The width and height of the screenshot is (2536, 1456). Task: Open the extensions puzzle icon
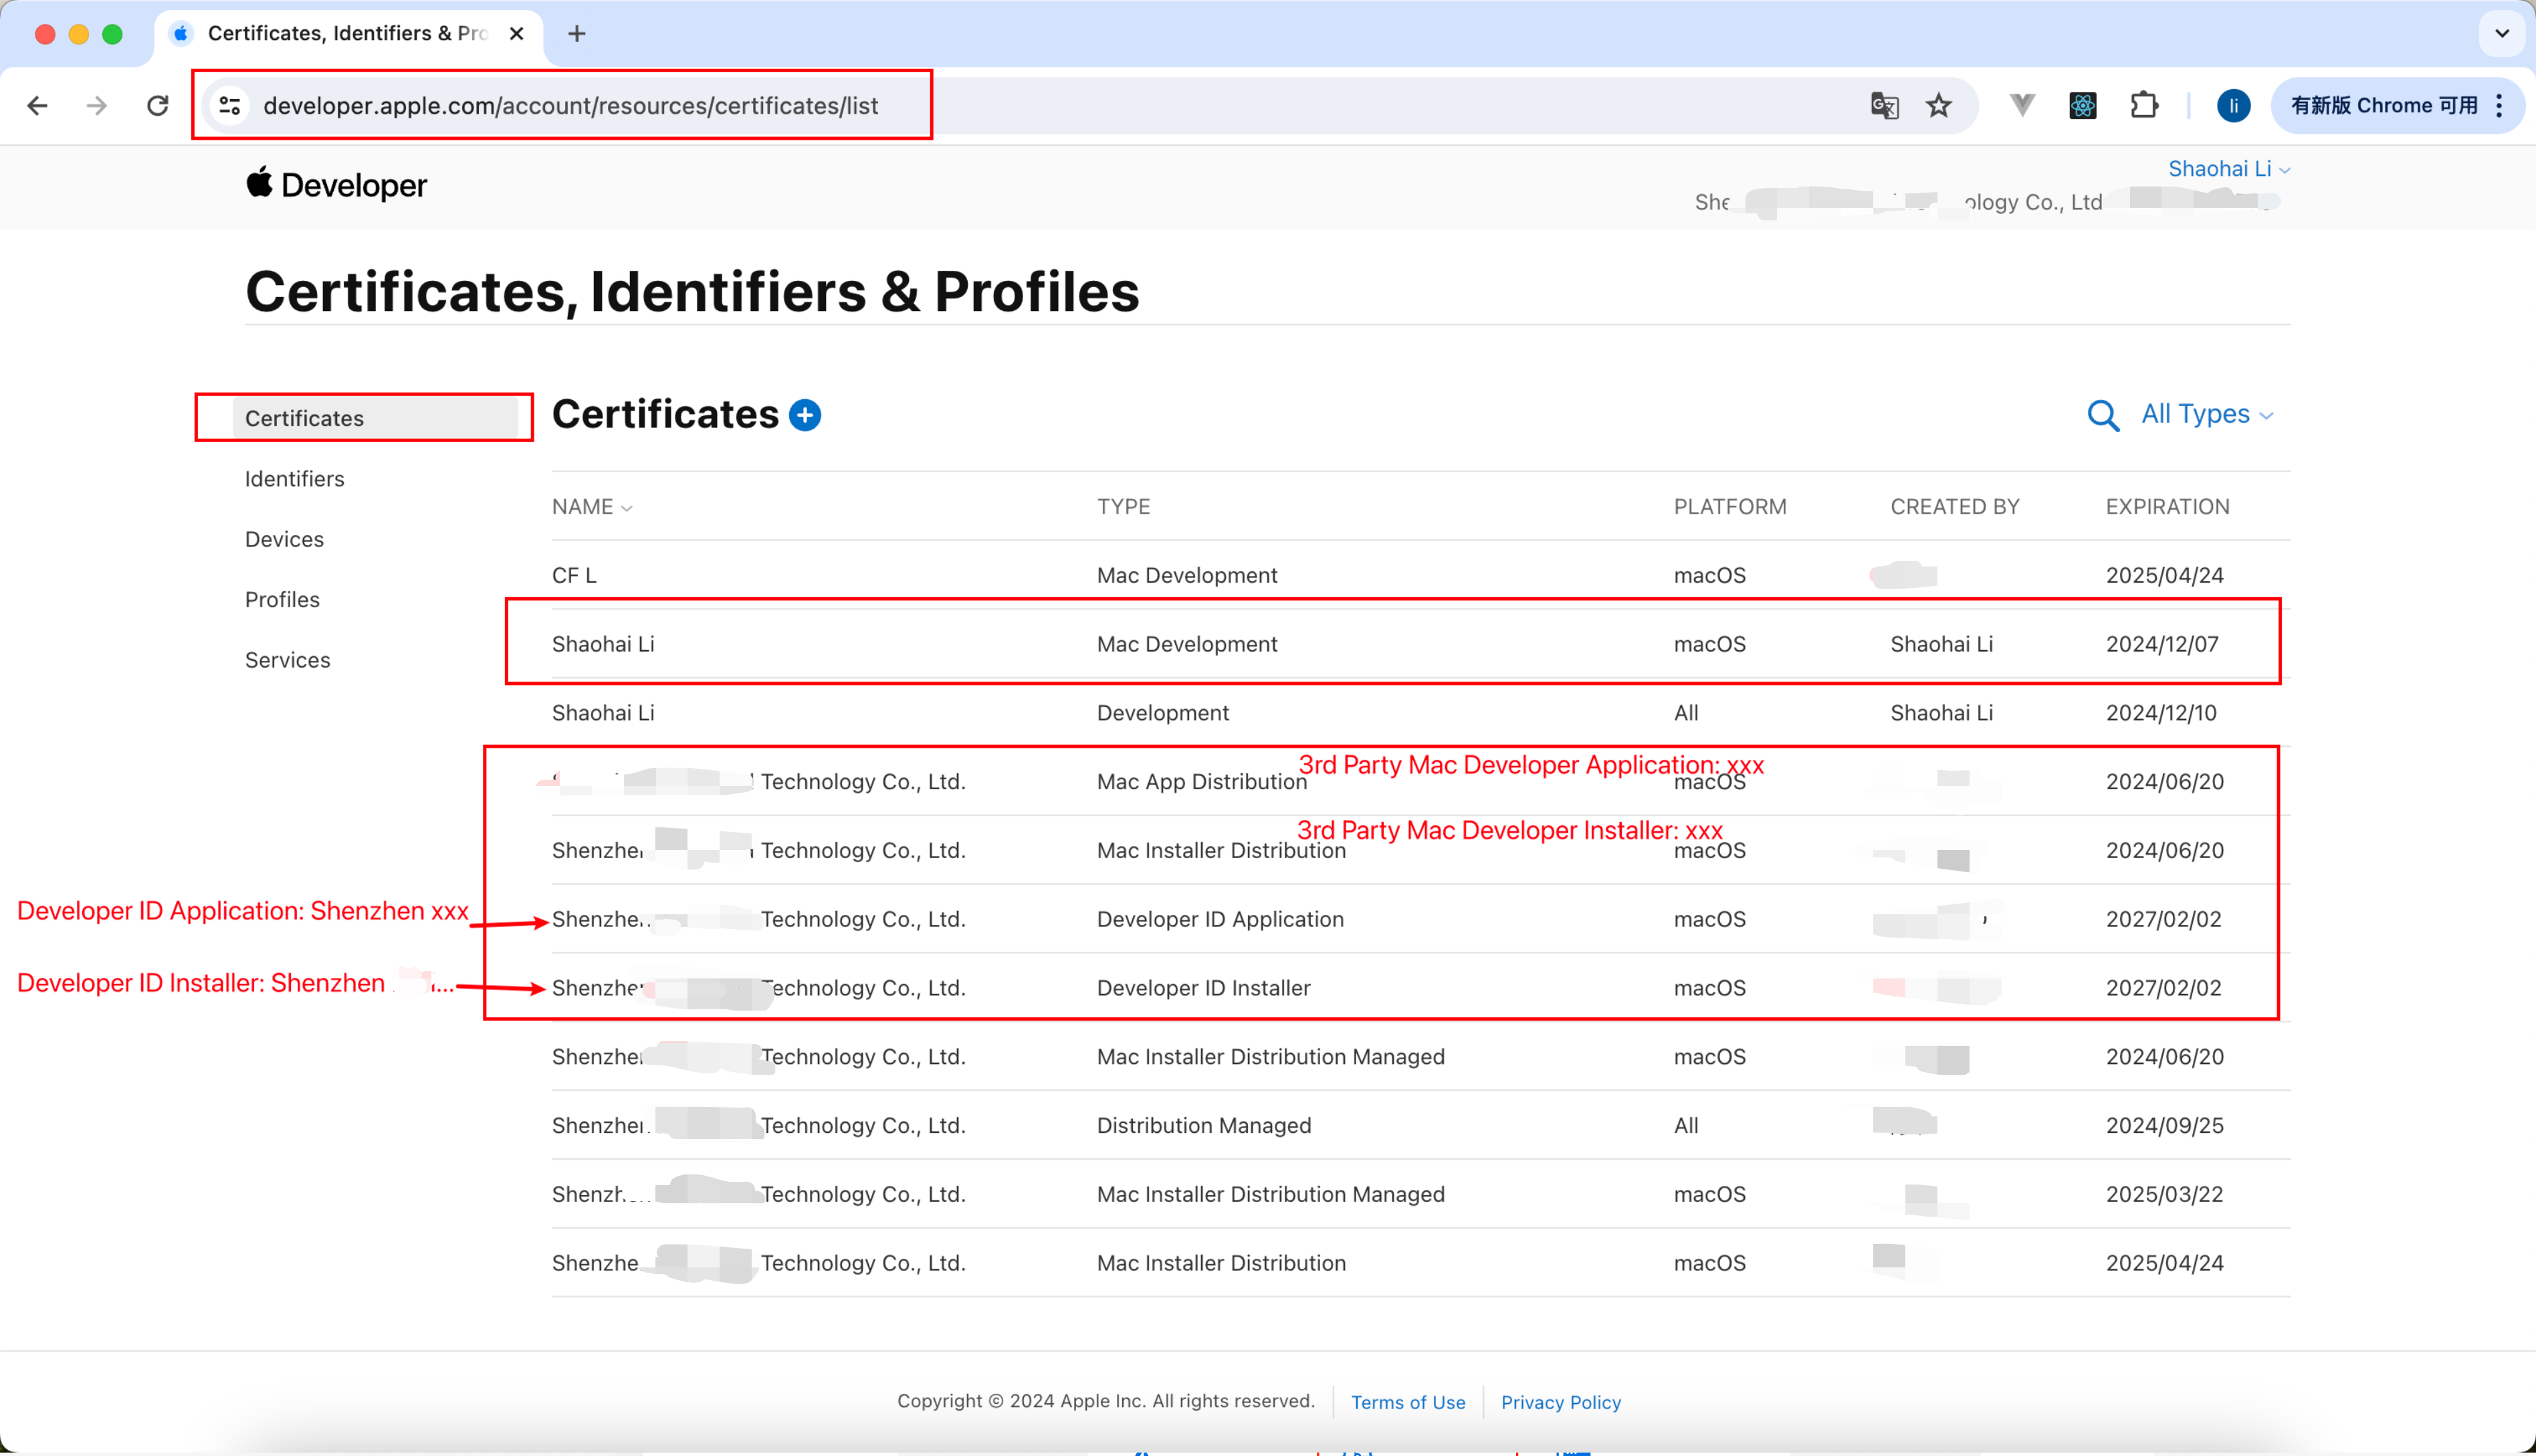(x=2144, y=106)
